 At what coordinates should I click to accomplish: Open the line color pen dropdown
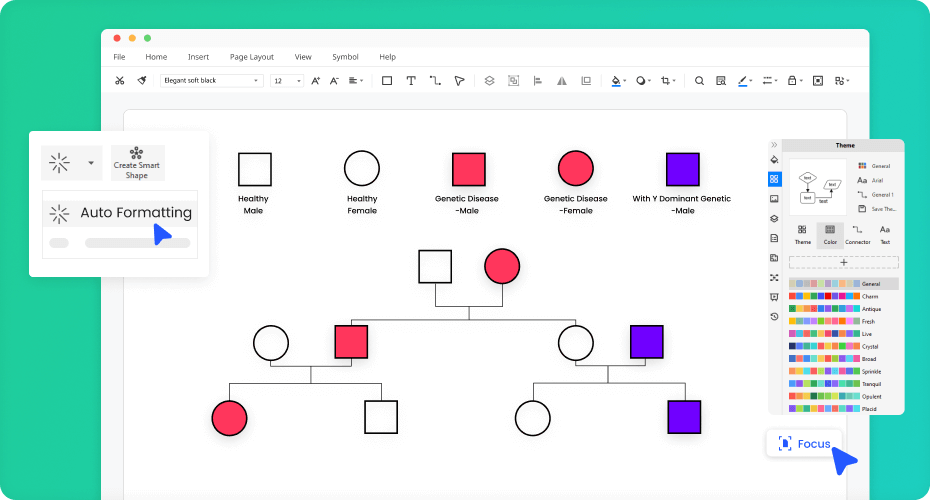pyautogui.click(x=745, y=81)
